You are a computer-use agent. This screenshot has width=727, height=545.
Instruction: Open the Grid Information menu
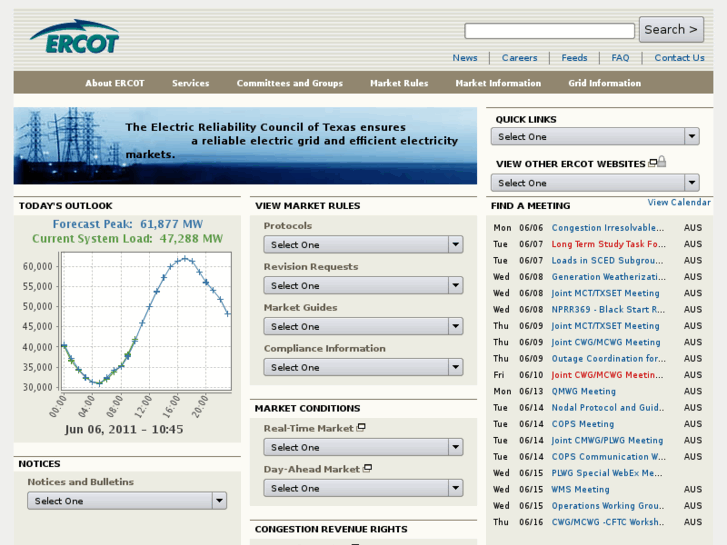604,84
